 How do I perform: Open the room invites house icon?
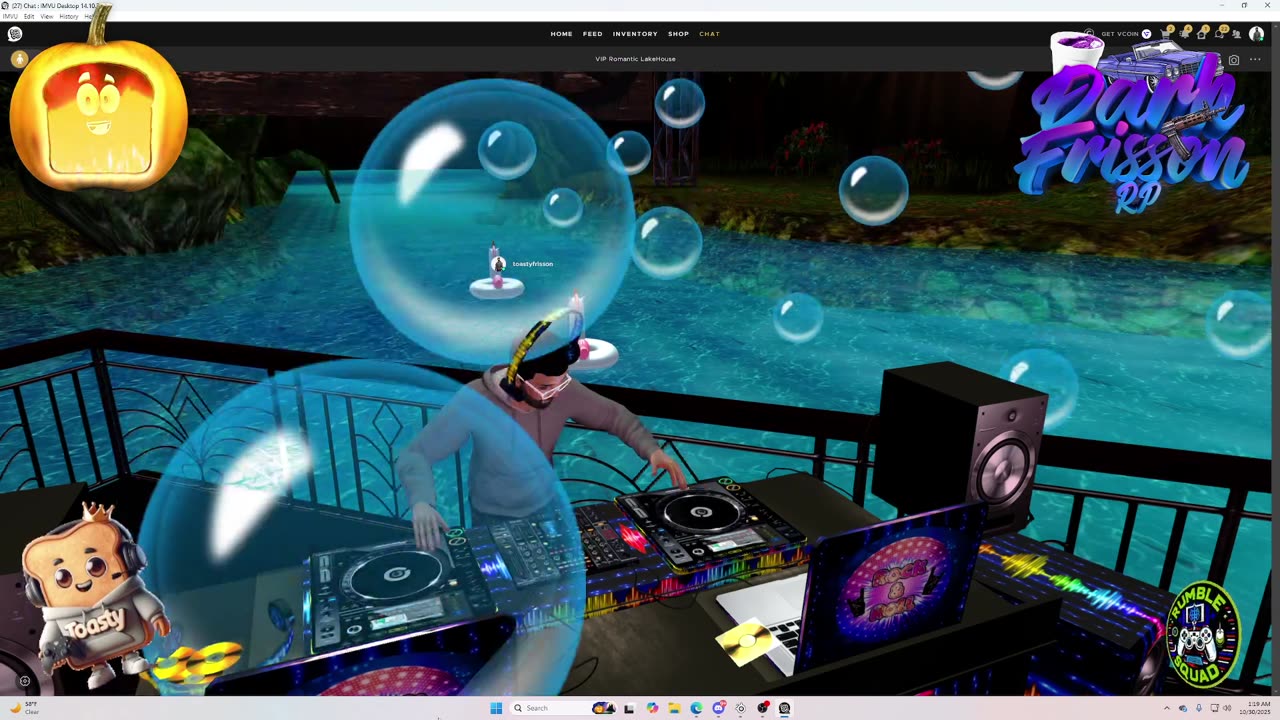pyautogui.click(x=1202, y=34)
